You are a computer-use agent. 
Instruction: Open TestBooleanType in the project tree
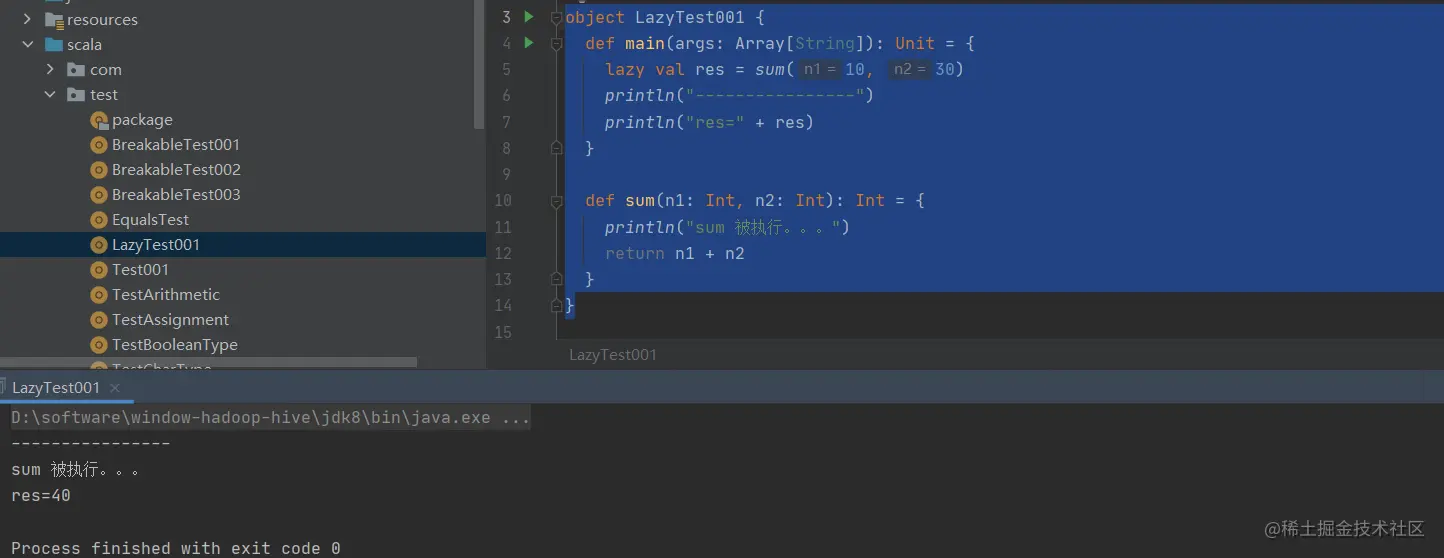175,345
